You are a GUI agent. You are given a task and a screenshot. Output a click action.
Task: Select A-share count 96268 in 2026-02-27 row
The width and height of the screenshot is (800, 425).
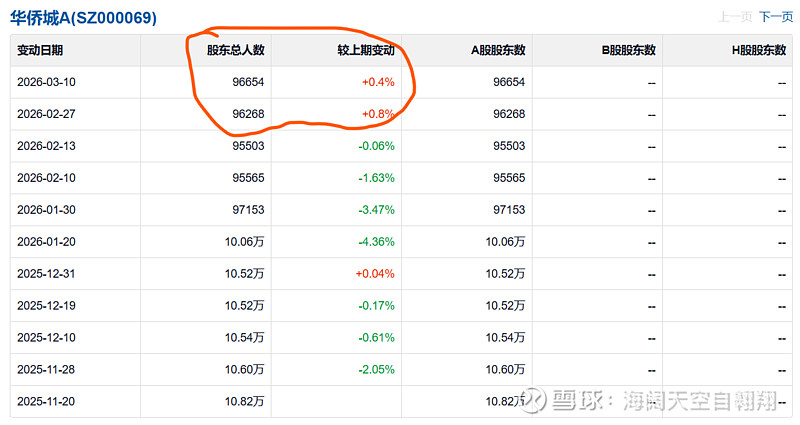click(x=509, y=114)
